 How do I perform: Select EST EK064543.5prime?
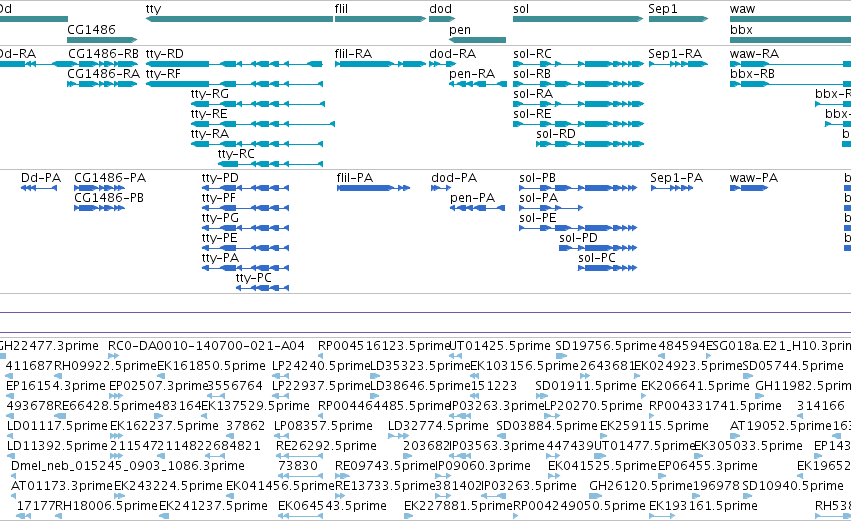click(332, 506)
